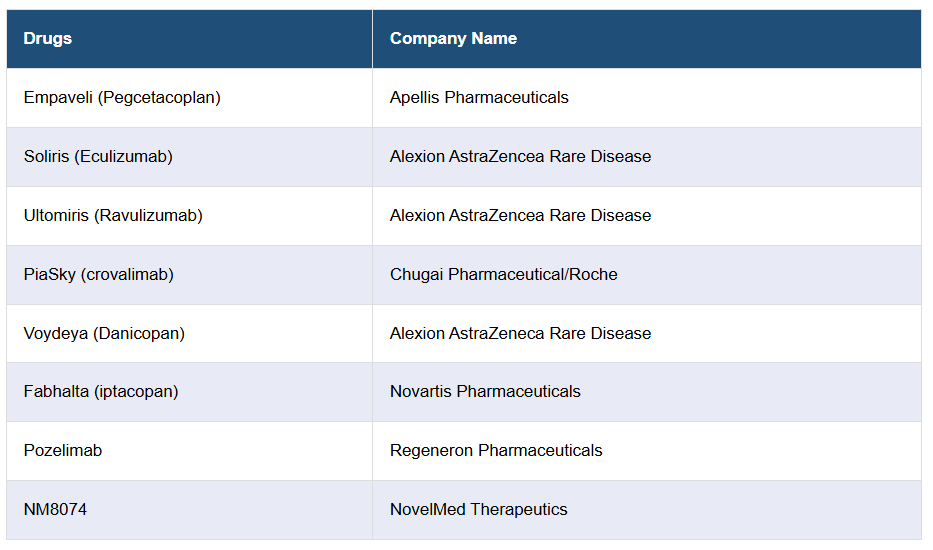933x550 pixels.
Task: Click the word Roche in the Chugai row
Action: 594,275
